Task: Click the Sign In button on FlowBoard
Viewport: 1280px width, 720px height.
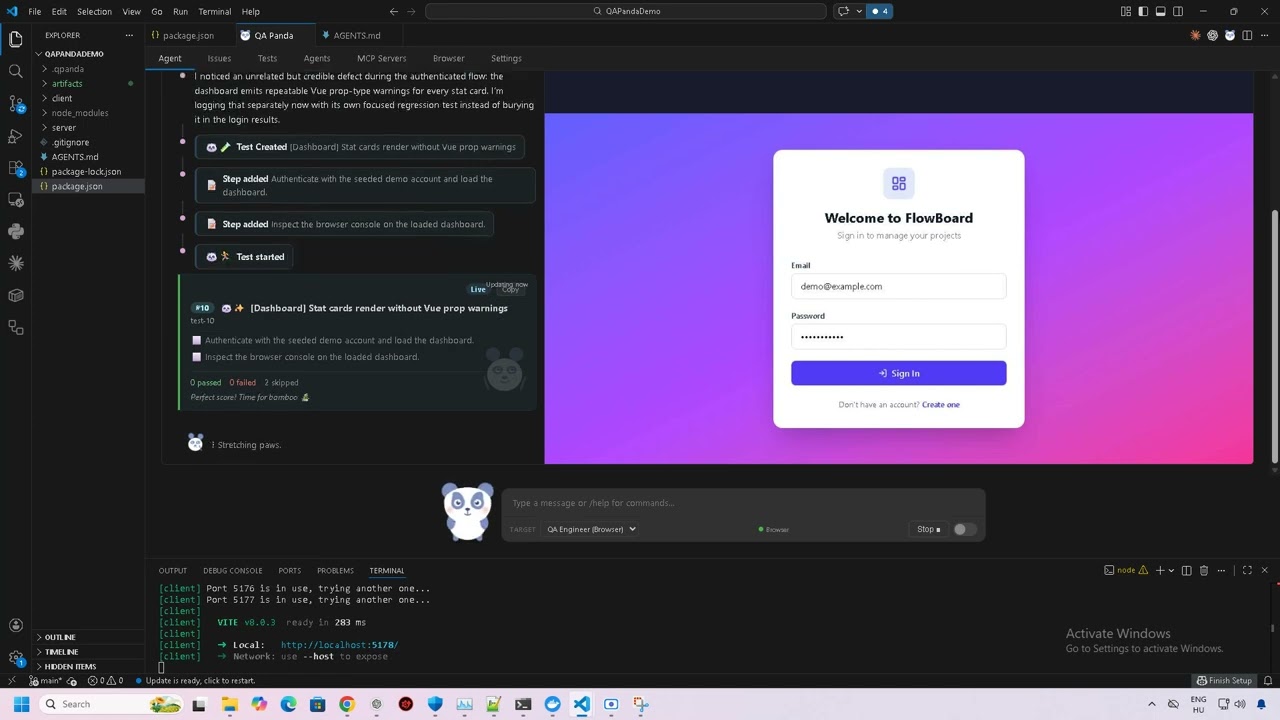Action: coord(898,373)
